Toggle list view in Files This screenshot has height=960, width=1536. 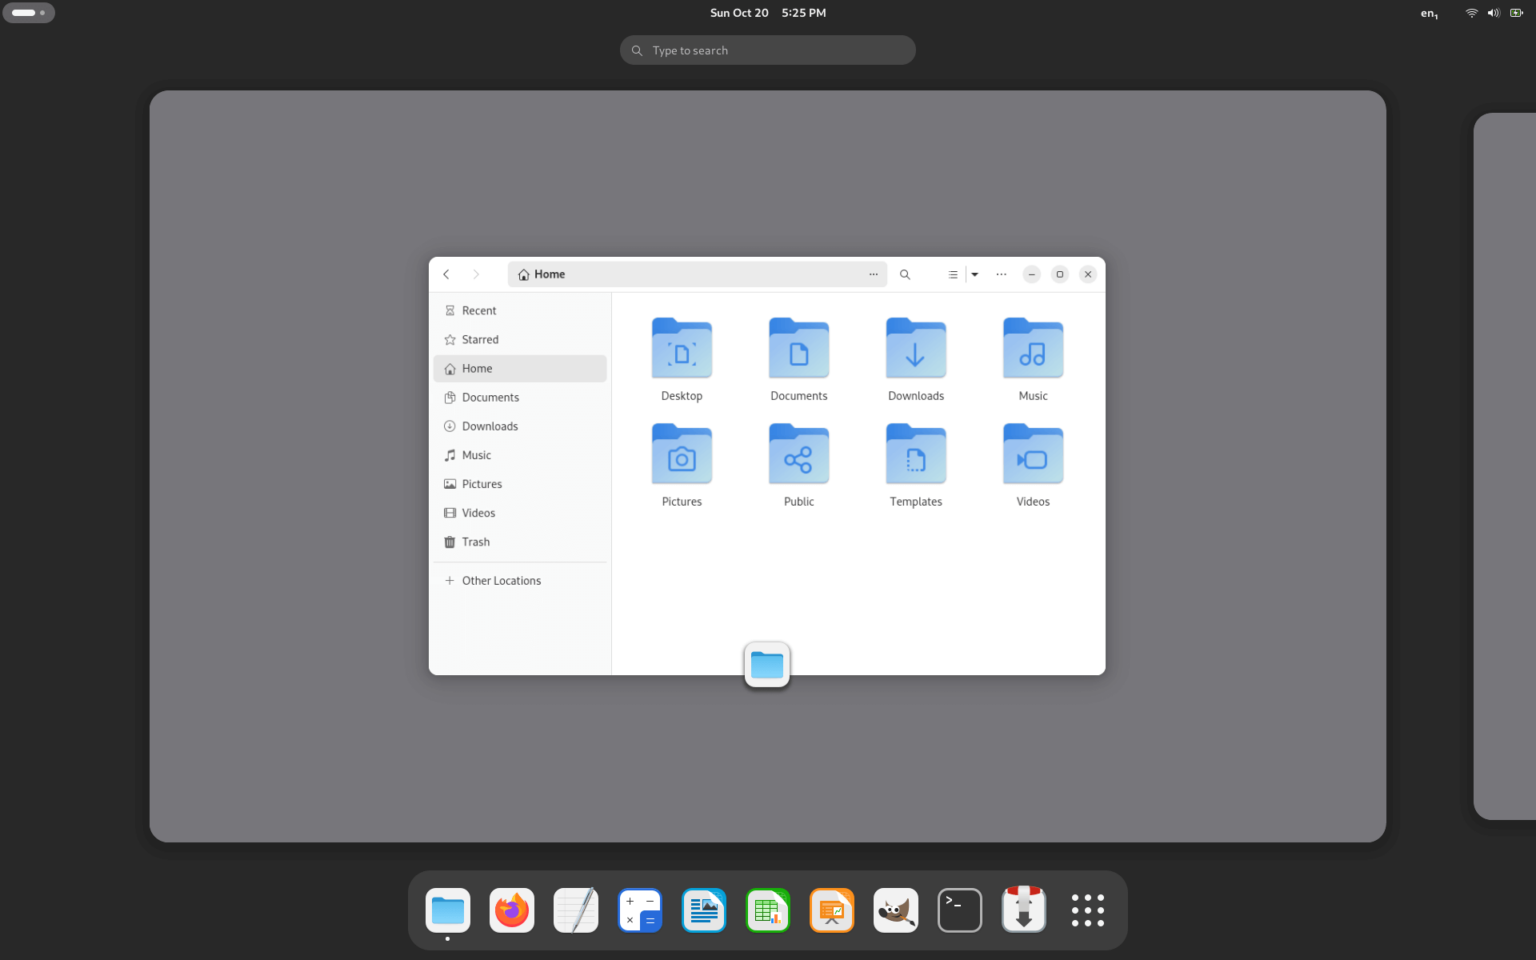953,274
